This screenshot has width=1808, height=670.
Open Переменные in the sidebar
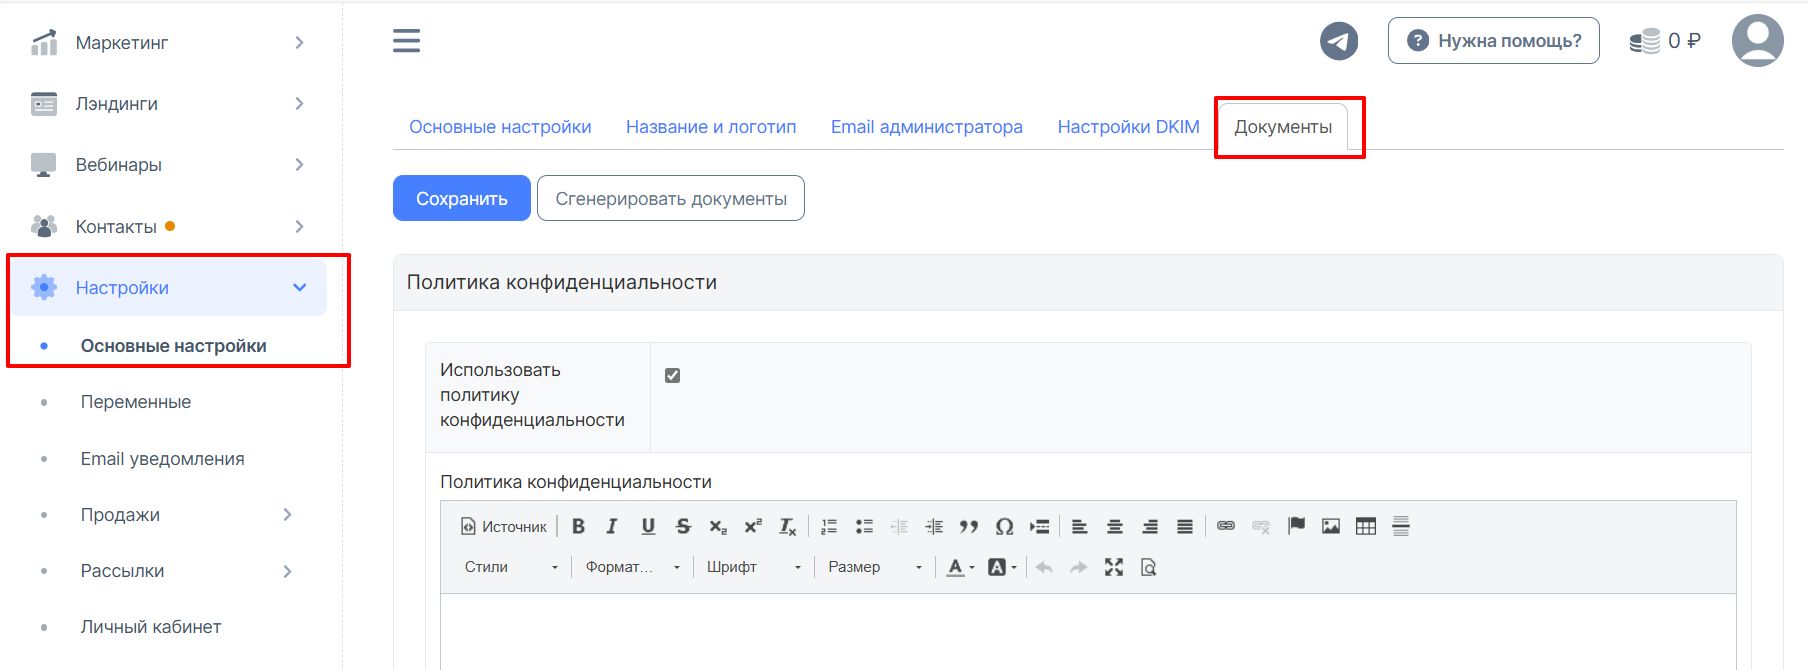click(x=136, y=402)
